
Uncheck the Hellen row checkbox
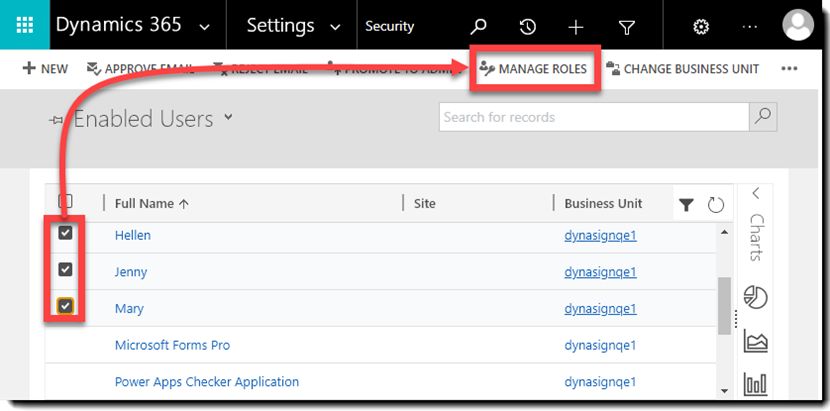[x=65, y=233]
